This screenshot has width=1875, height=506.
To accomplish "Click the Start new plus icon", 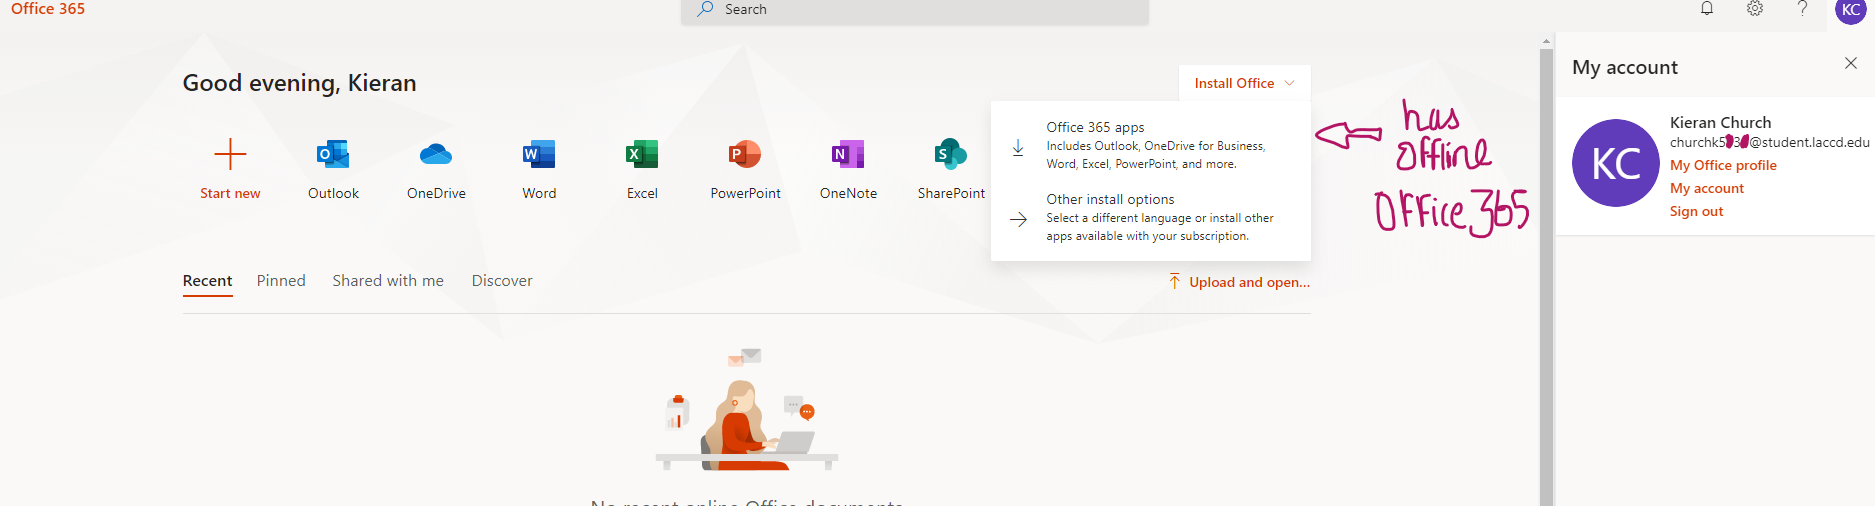I will [x=230, y=155].
